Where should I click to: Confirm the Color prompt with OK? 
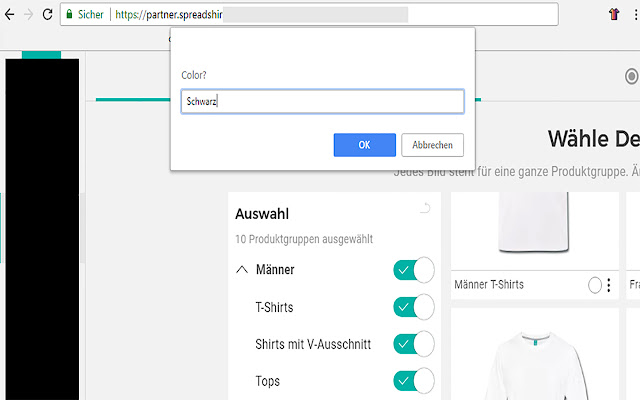(364, 145)
